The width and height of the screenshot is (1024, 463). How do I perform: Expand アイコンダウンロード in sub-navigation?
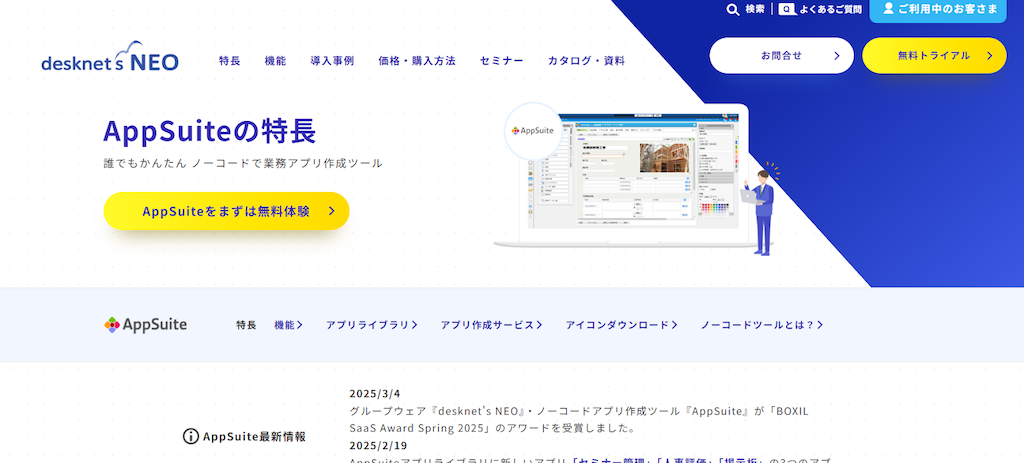pos(622,325)
